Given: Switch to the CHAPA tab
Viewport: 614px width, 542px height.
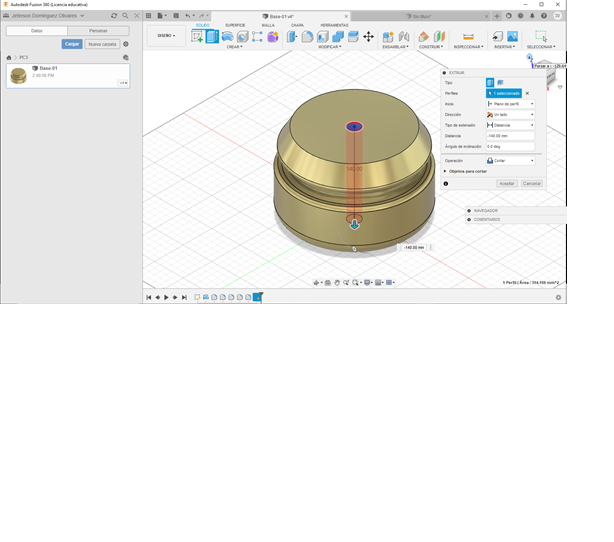Looking at the screenshot, I should [297, 25].
